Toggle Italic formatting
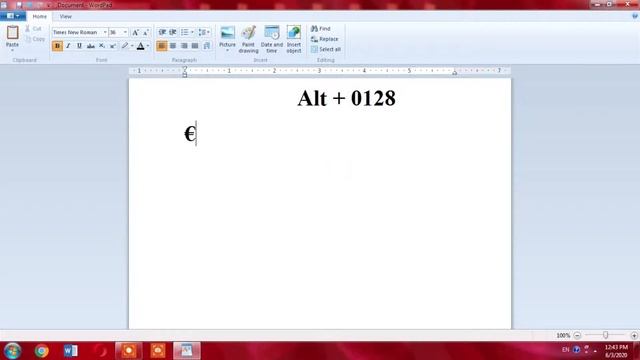640x360 pixels. pos(68,46)
